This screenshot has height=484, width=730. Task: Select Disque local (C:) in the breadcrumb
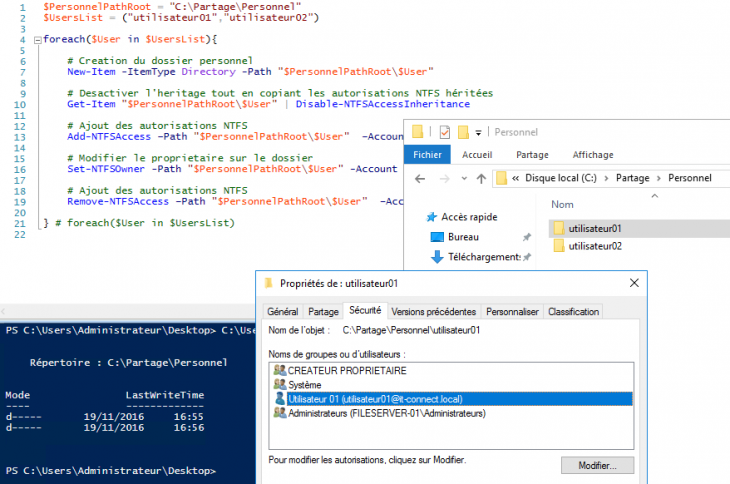(561, 178)
